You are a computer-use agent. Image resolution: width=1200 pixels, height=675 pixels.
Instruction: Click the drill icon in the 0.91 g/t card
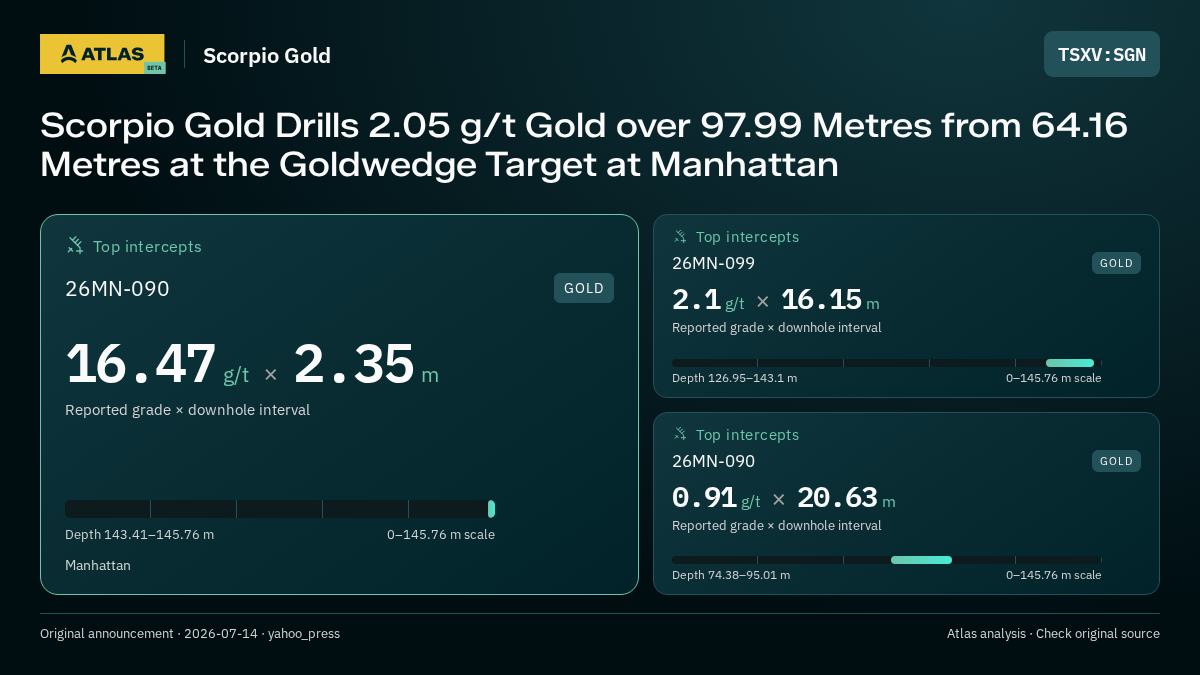click(680, 434)
